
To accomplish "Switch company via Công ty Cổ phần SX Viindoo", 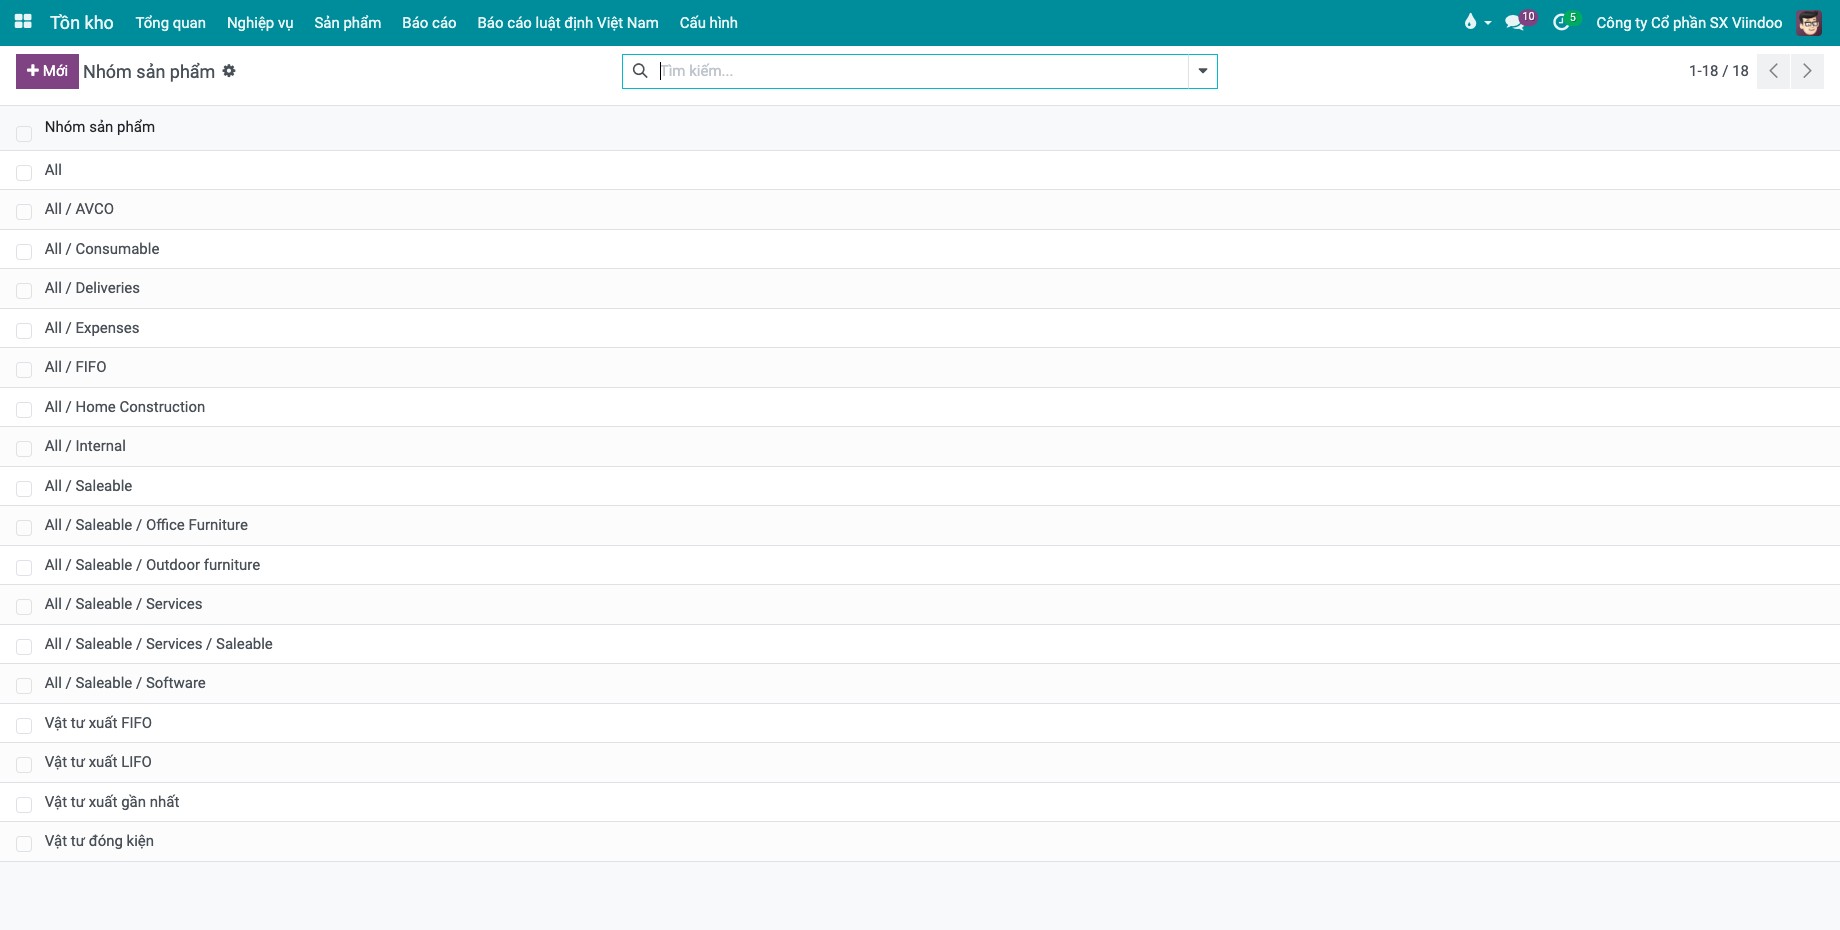I will (1689, 22).
